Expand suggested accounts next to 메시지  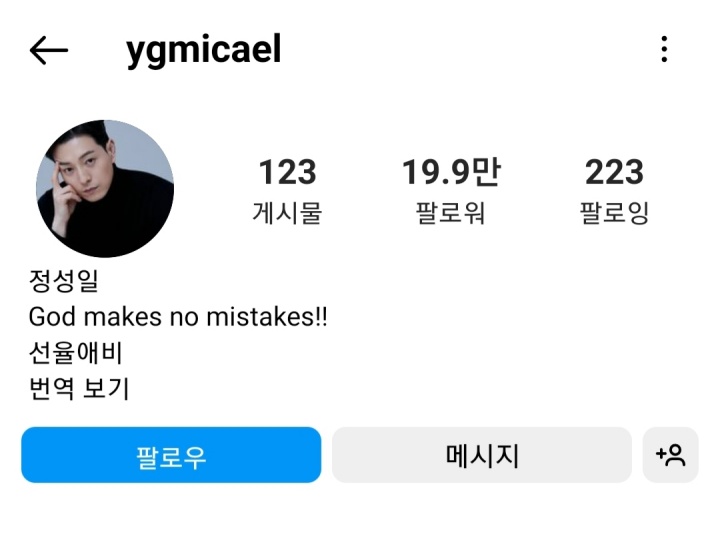pyautogui.click(x=670, y=455)
